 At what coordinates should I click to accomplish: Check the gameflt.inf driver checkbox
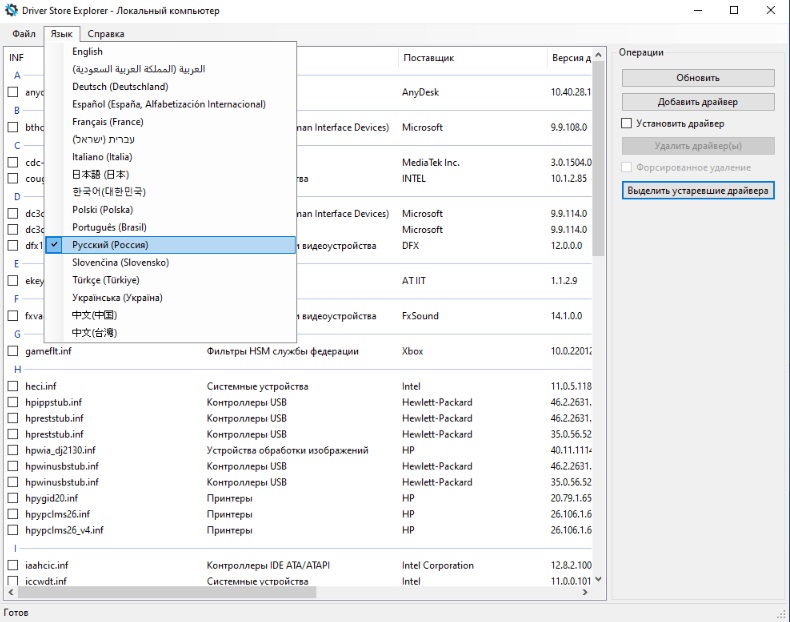[13, 352]
